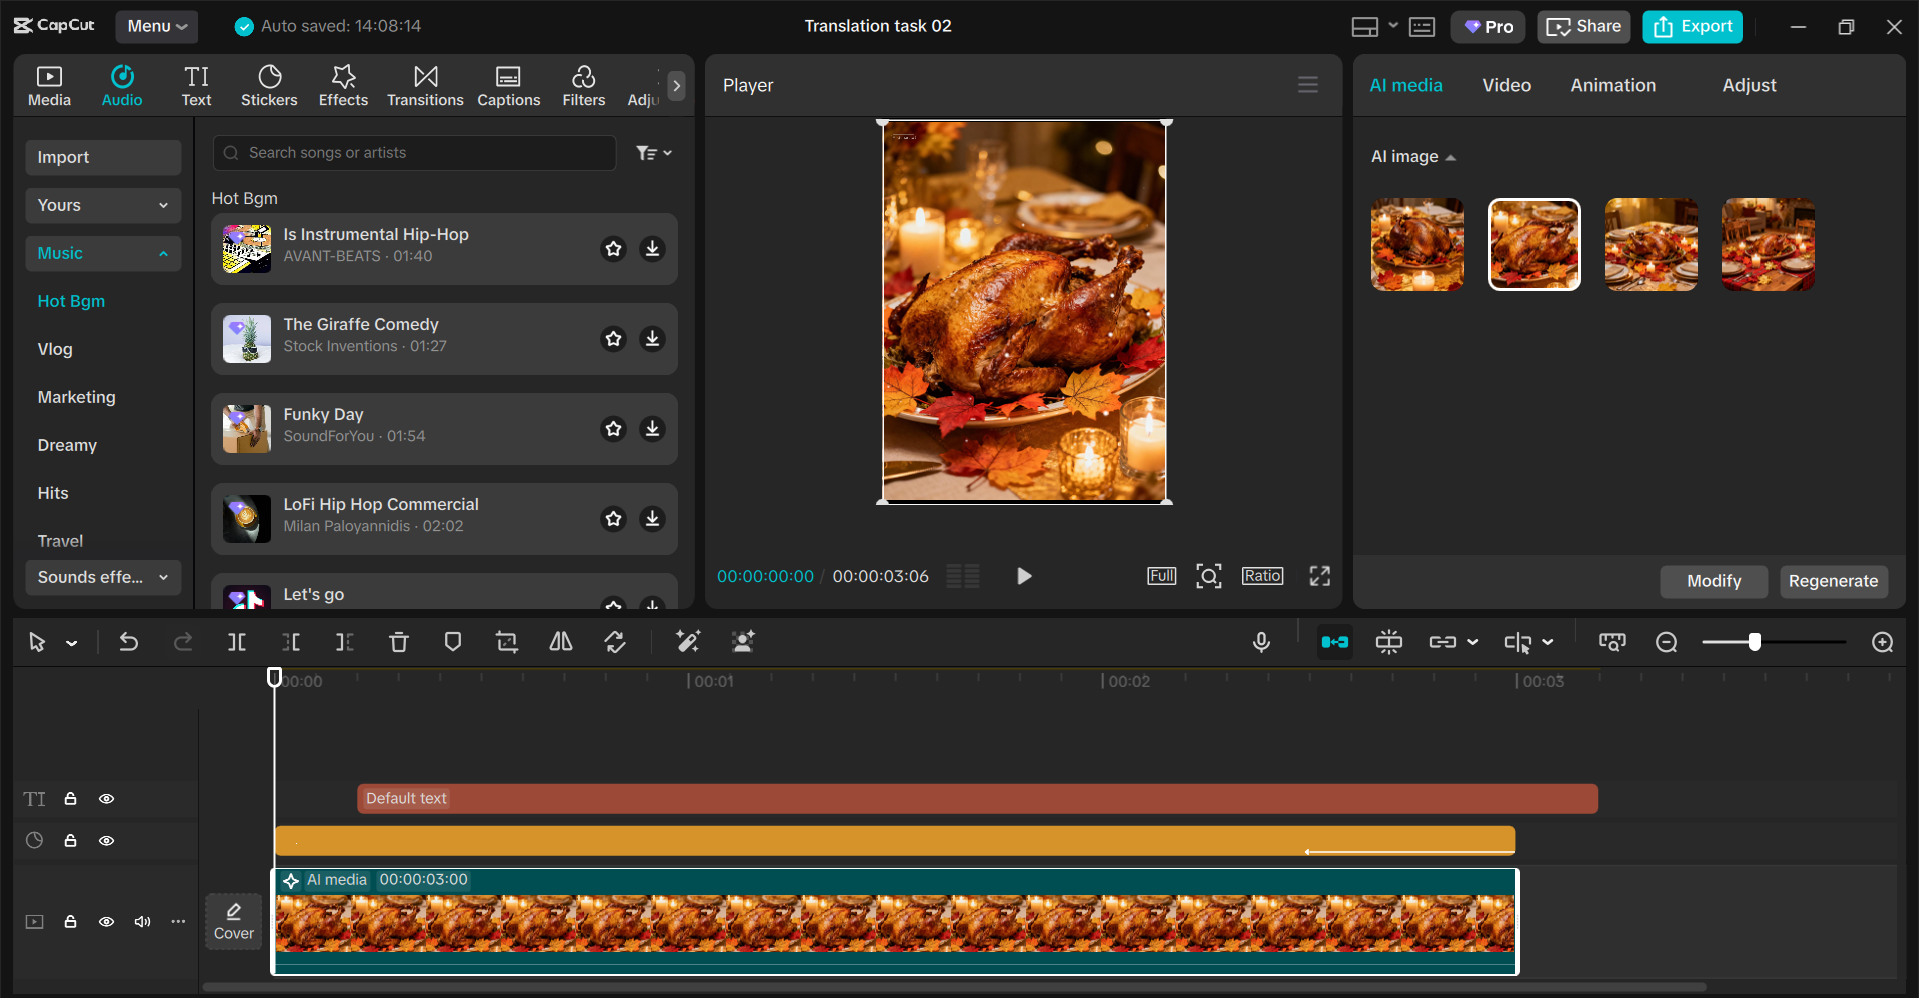This screenshot has height=998, width=1919.
Task: Switch to the Animation tab
Action: coord(1612,85)
